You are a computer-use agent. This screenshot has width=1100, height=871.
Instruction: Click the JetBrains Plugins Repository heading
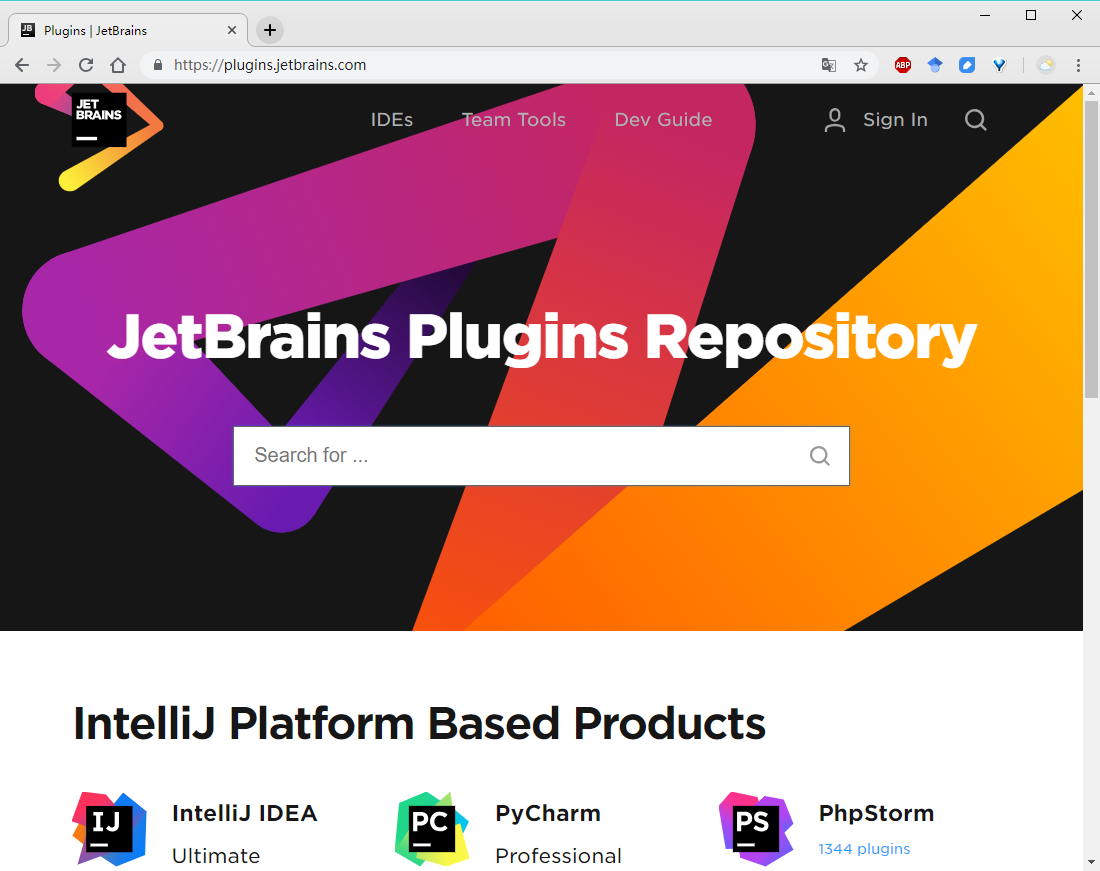[x=542, y=338]
